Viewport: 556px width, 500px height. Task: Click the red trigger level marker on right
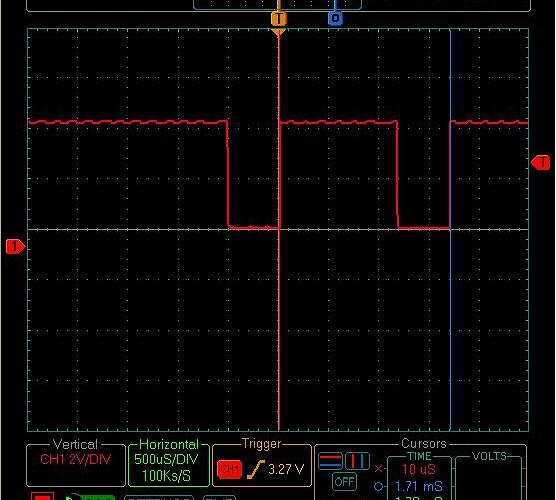point(540,162)
